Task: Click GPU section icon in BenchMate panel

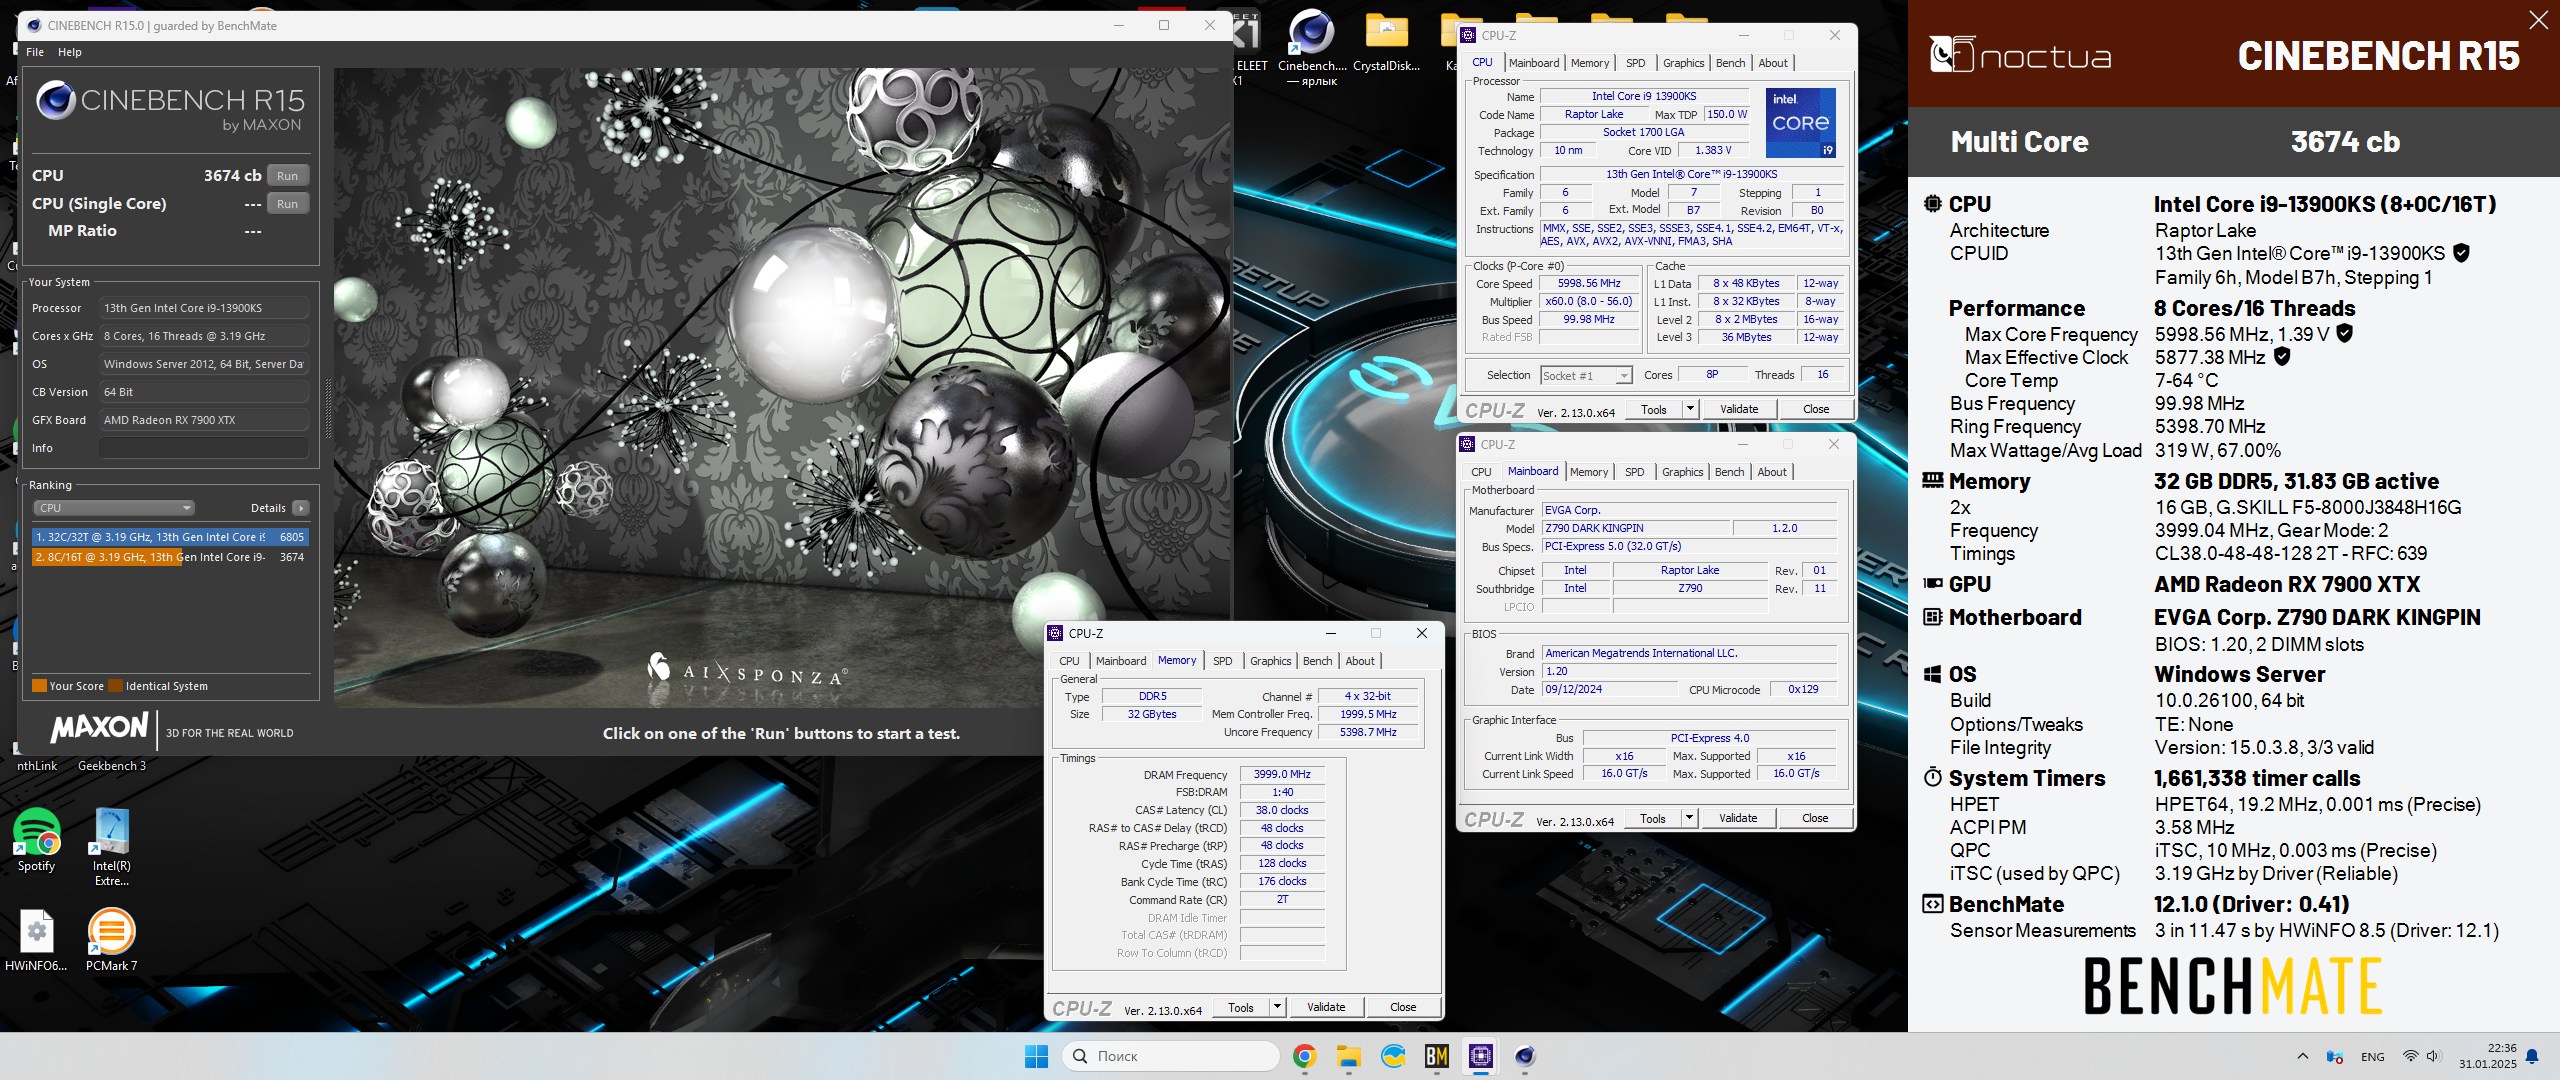Action: point(1933,584)
